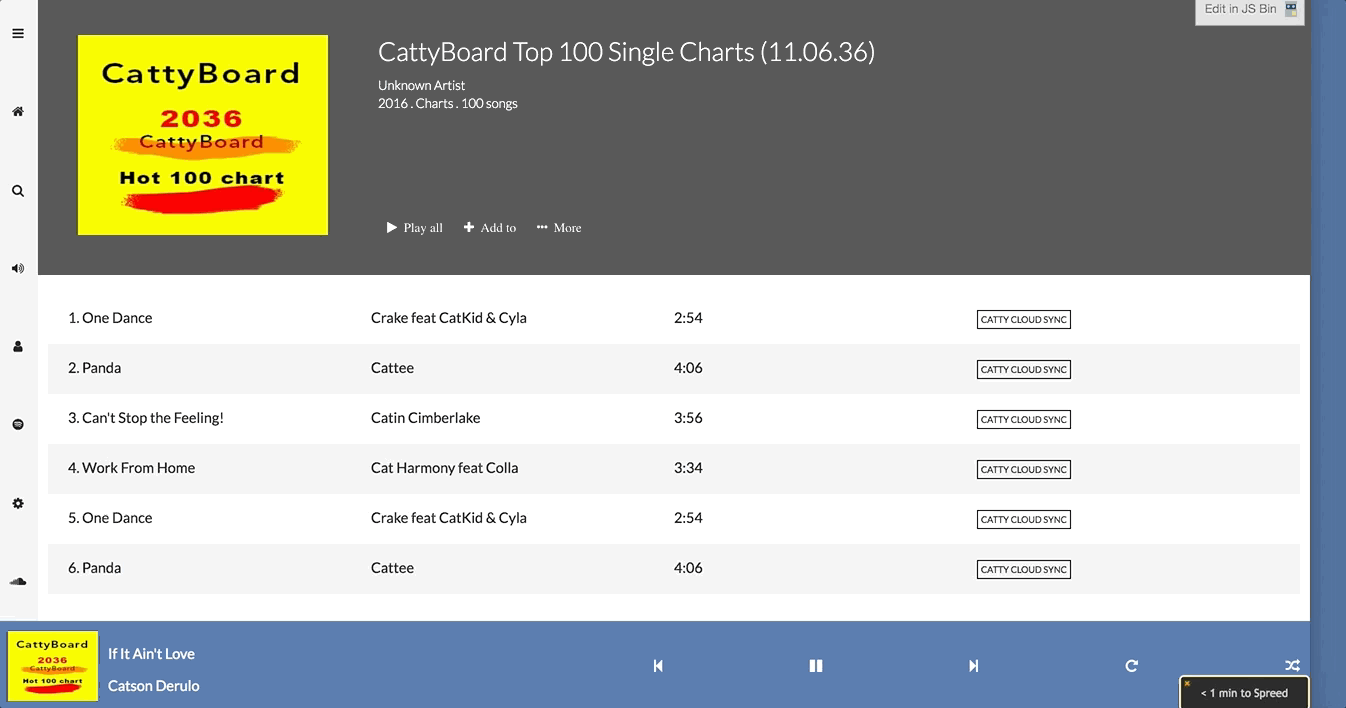Go back to the previous track

pyautogui.click(x=658, y=666)
